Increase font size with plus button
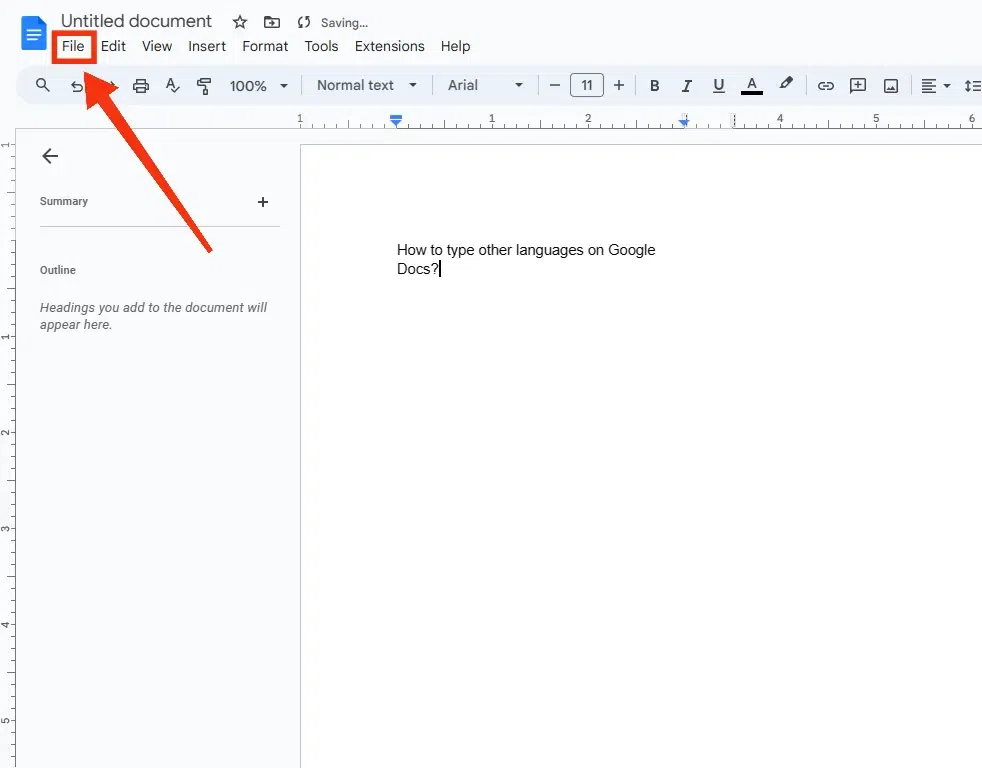 (619, 85)
